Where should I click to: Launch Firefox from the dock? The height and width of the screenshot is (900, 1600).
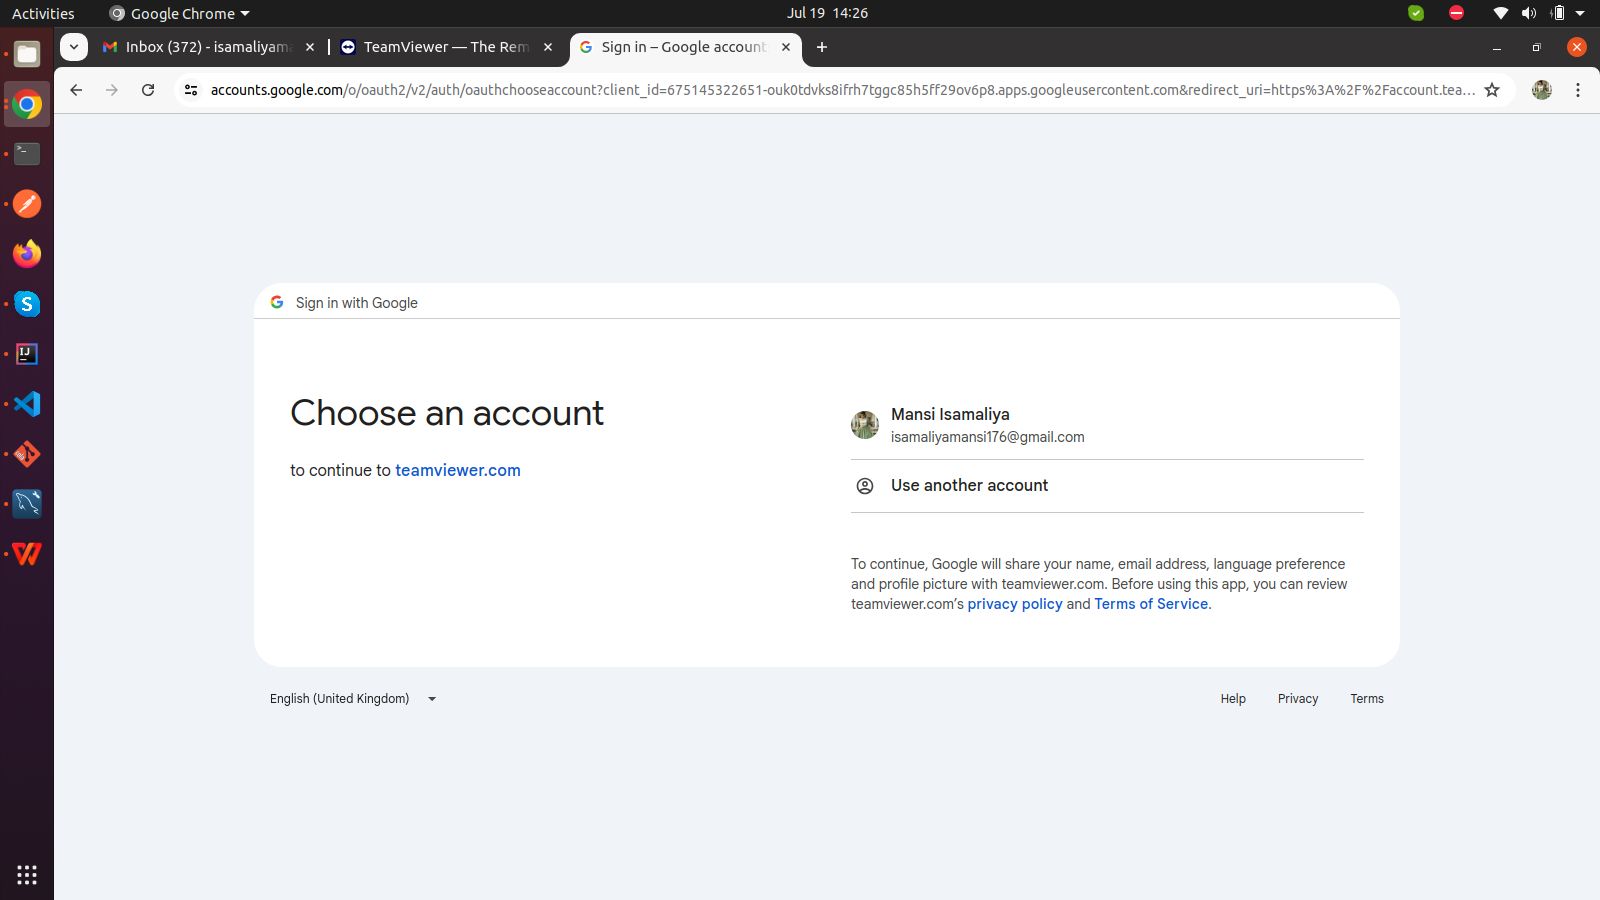pos(27,254)
